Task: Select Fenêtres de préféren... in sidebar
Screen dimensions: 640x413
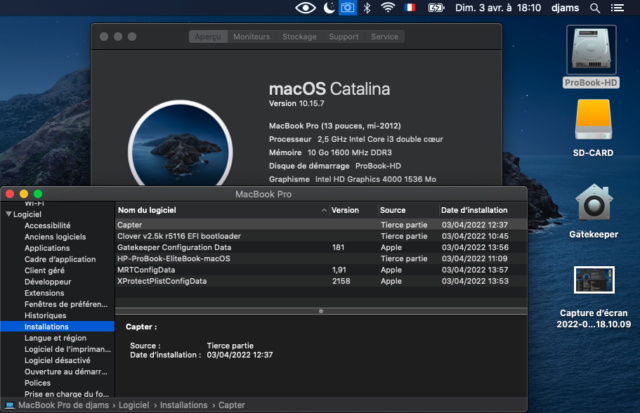Action: click(66, 304)
